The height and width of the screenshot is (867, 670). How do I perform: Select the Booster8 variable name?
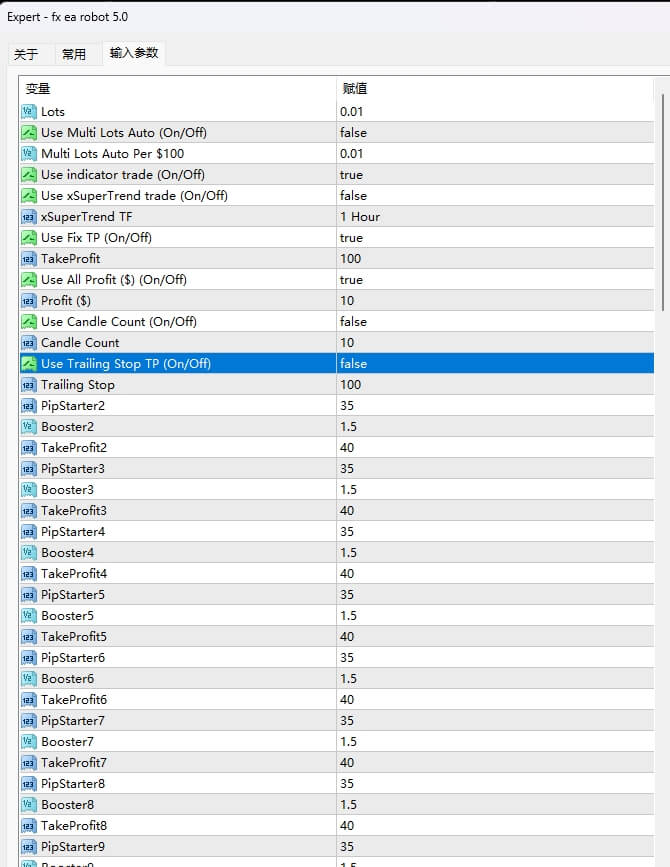pyautogui.click(x=67, y=805)
